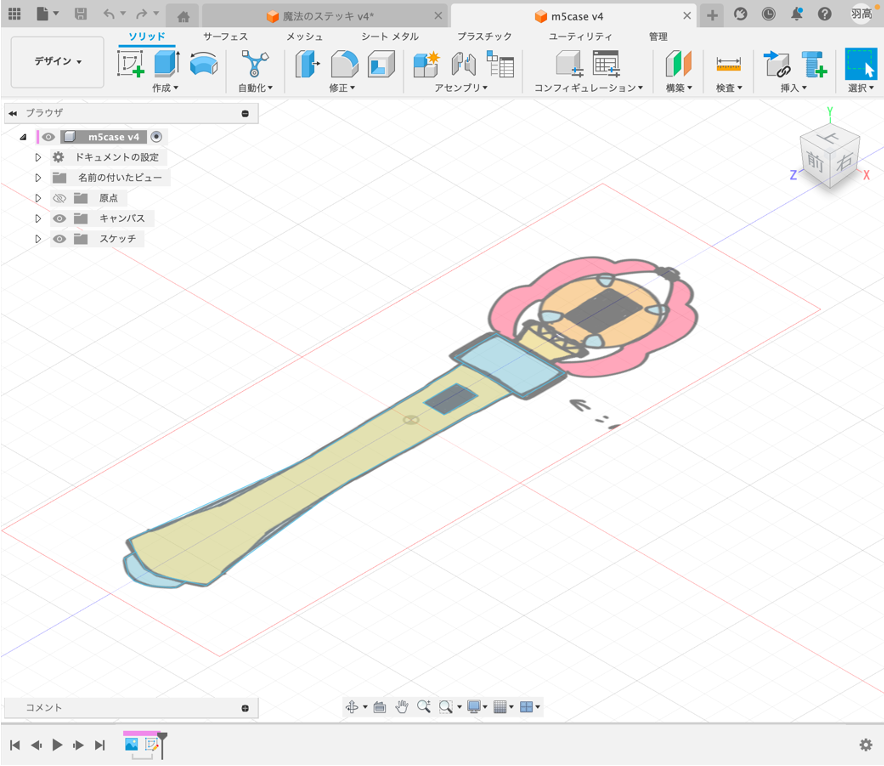The width and height of the screenshot is (884, 766).
Task: Switch to the 魔法のステッキ v4 document tab
Action: click(322, 16)
